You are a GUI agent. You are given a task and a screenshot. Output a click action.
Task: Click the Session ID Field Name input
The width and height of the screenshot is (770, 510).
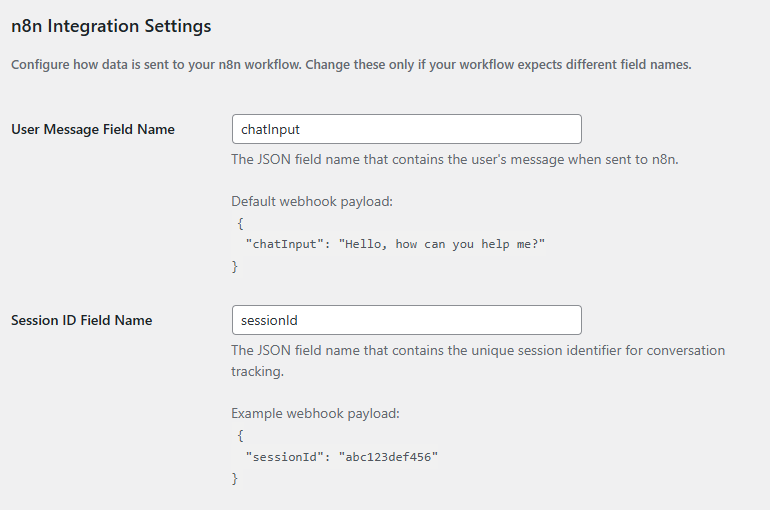tap(407, 320)
